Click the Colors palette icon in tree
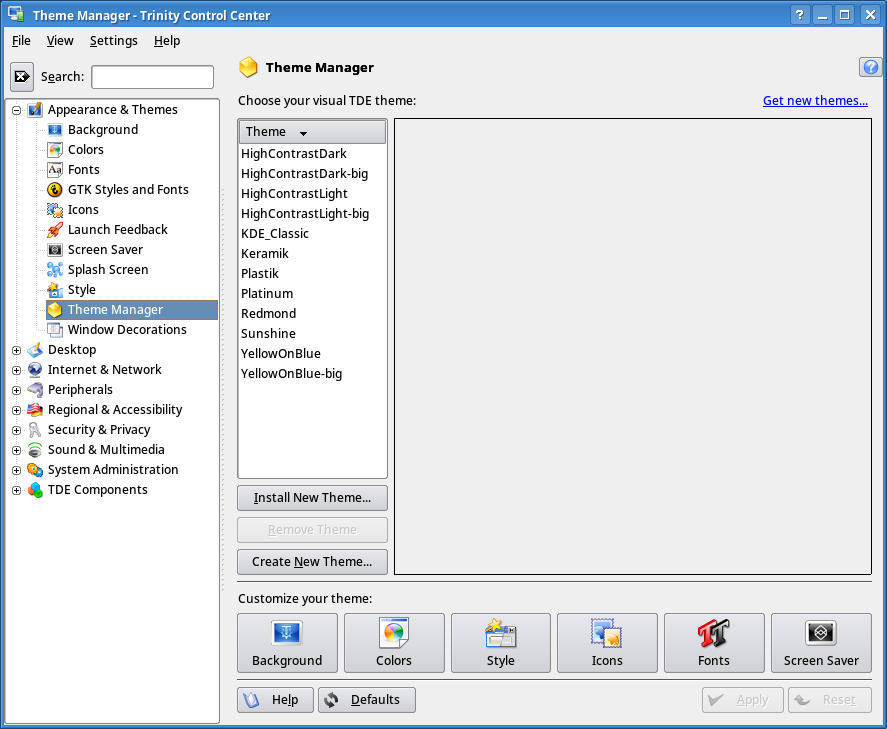 tap(55, 150)
